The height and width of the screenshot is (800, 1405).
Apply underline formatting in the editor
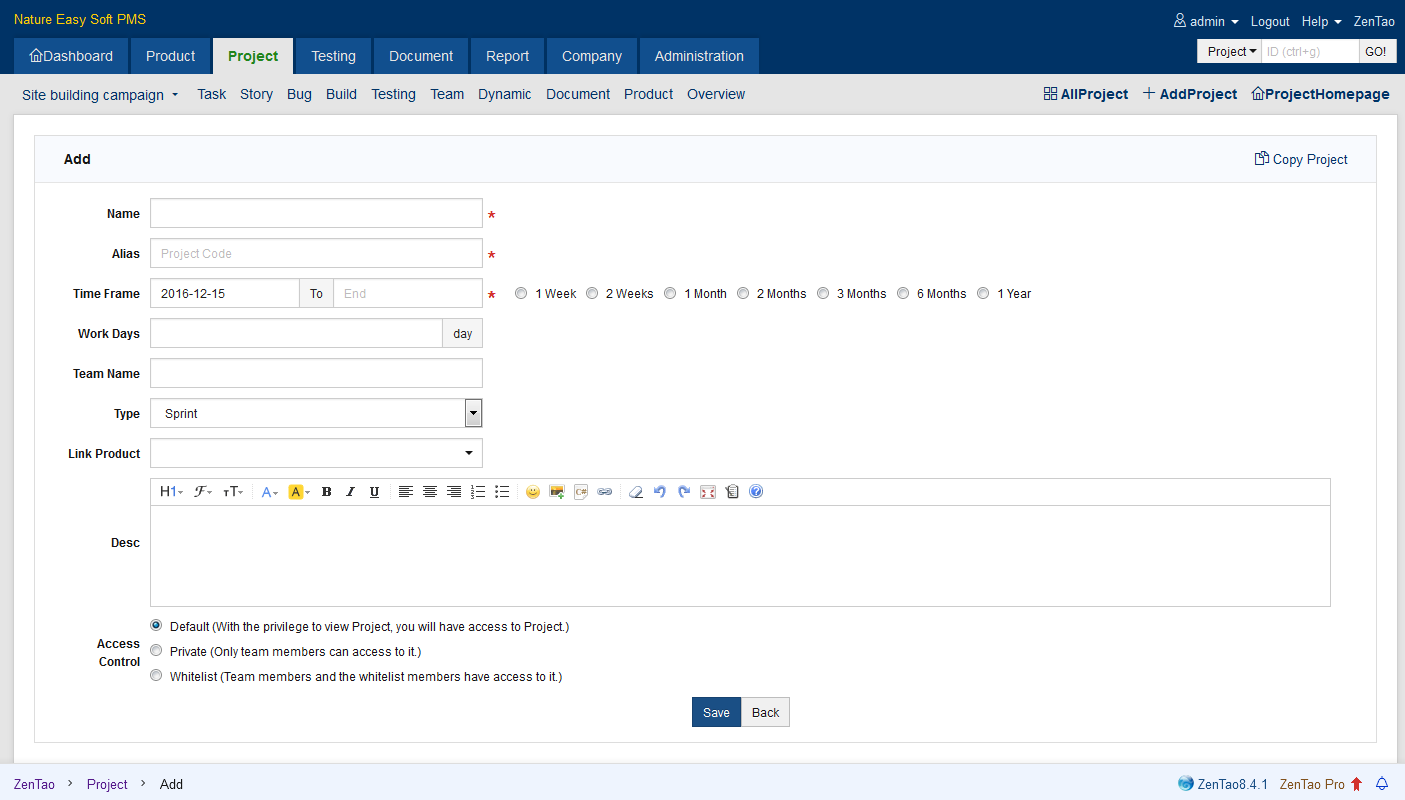[x=374, y=492]
